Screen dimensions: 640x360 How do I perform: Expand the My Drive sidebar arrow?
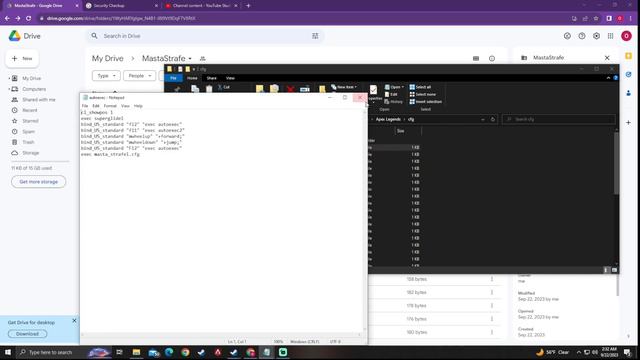pyautogui.click(x=9, y=78)
